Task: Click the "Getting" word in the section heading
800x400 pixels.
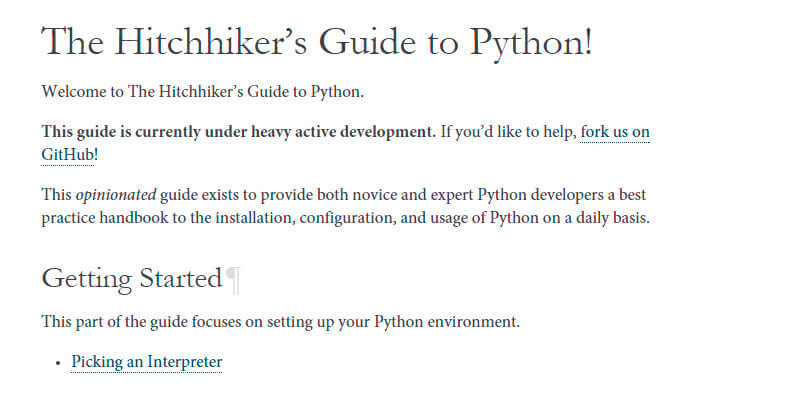Action: point(81,279)
